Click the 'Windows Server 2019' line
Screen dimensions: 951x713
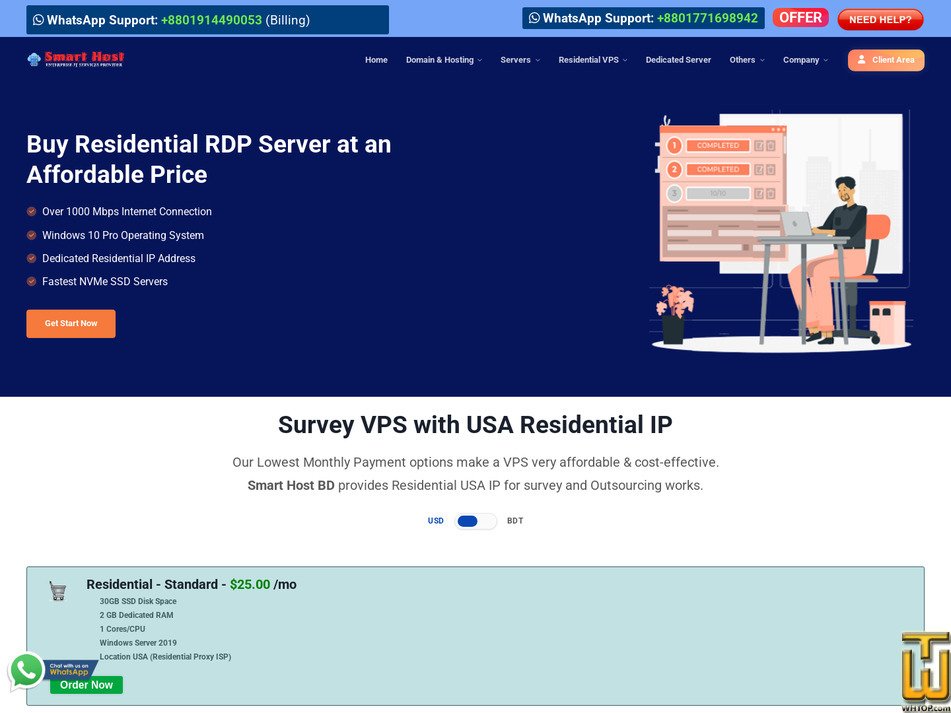coord(138,643)
